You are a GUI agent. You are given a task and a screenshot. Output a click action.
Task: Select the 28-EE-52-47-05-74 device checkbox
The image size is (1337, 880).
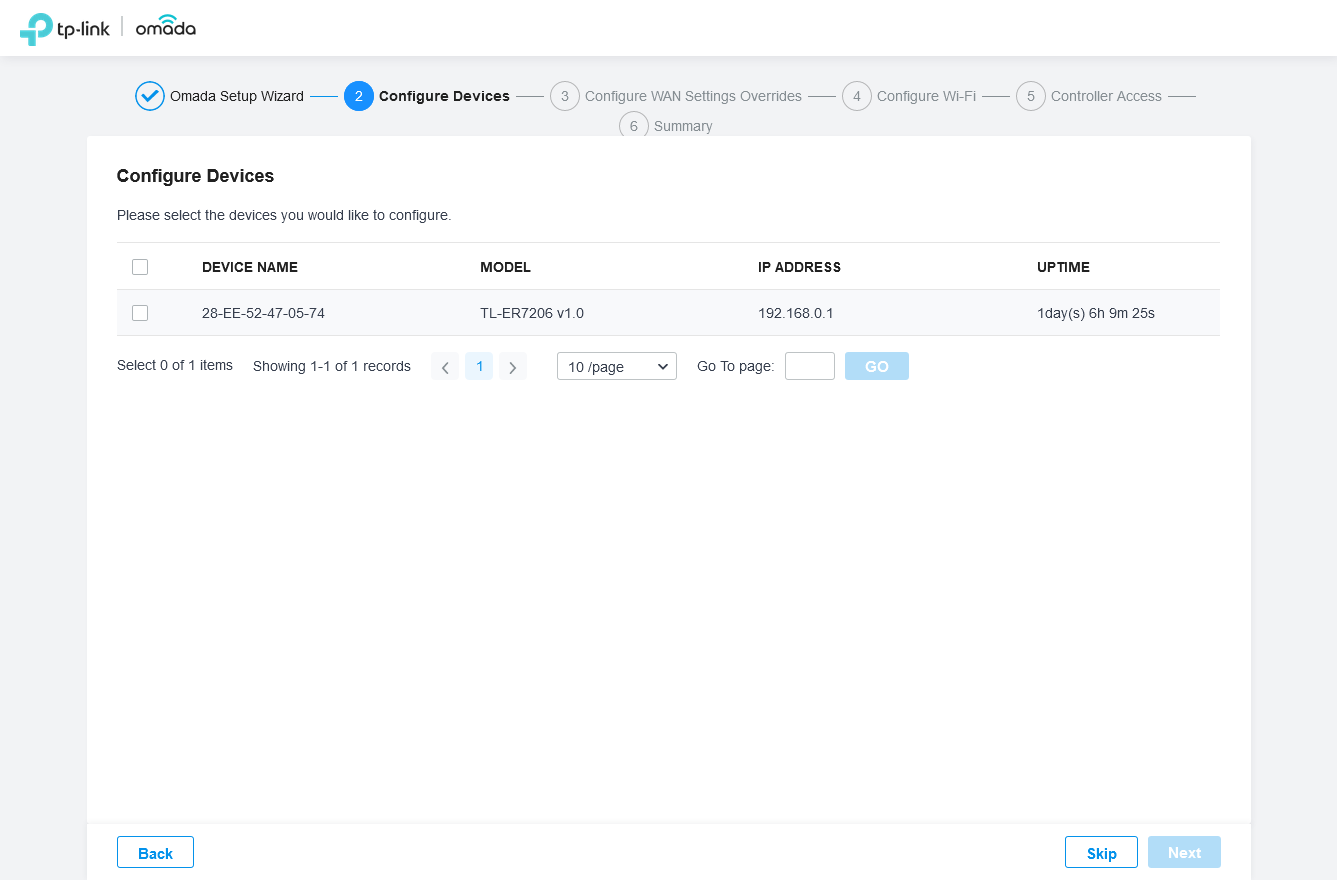[x=140, y=313]
